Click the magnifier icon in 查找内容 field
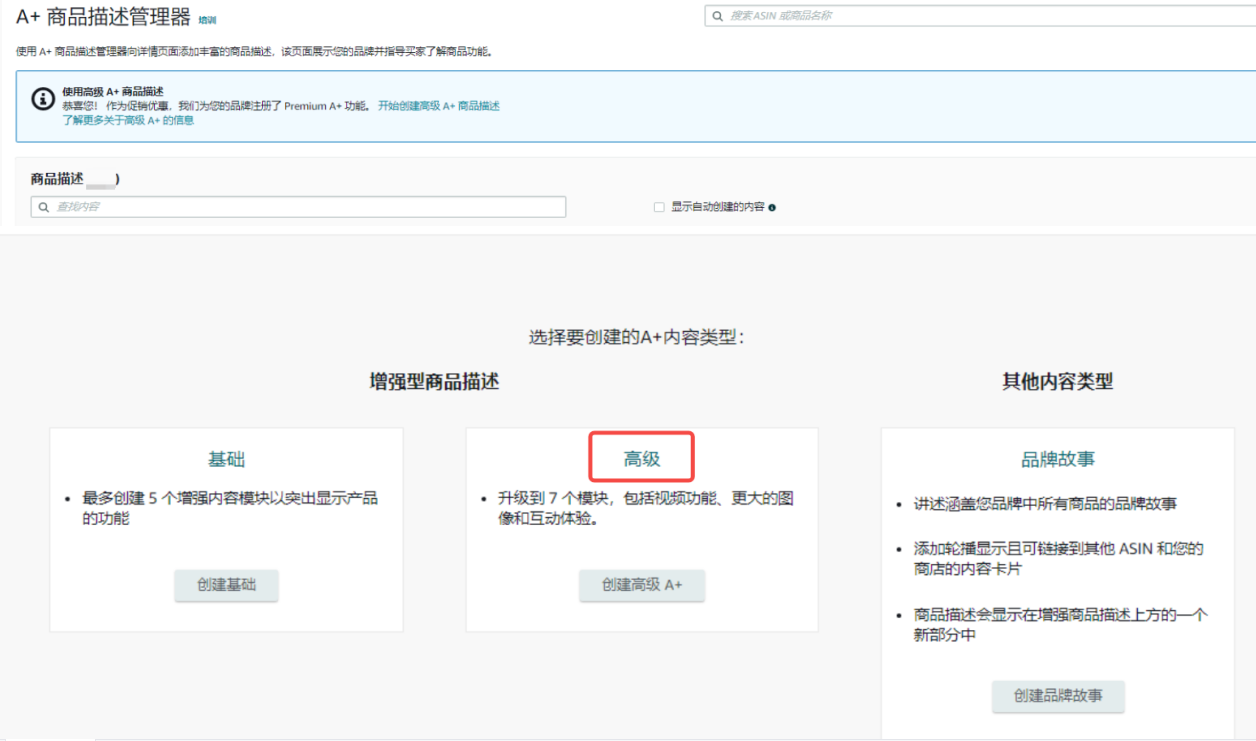Screen dimensions: 1256x741 43,207
